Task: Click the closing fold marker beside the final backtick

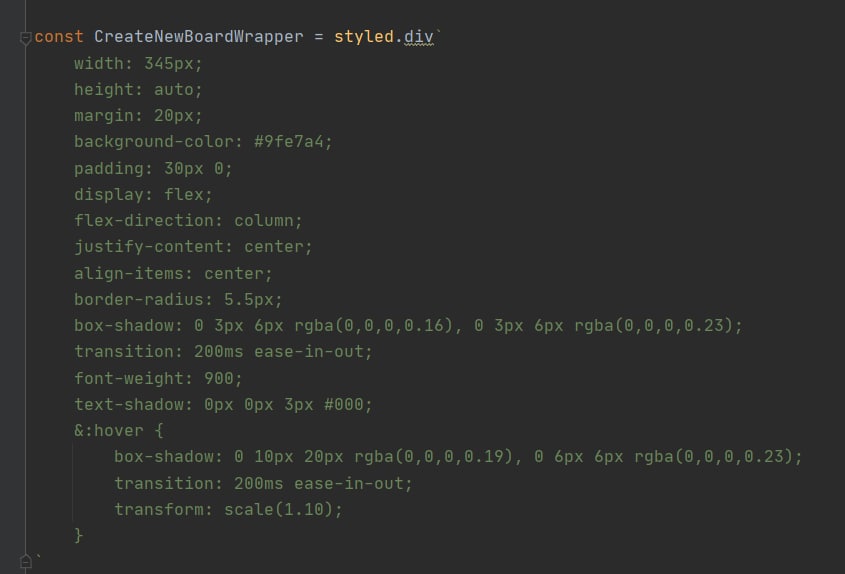Action: coord(25,561)
